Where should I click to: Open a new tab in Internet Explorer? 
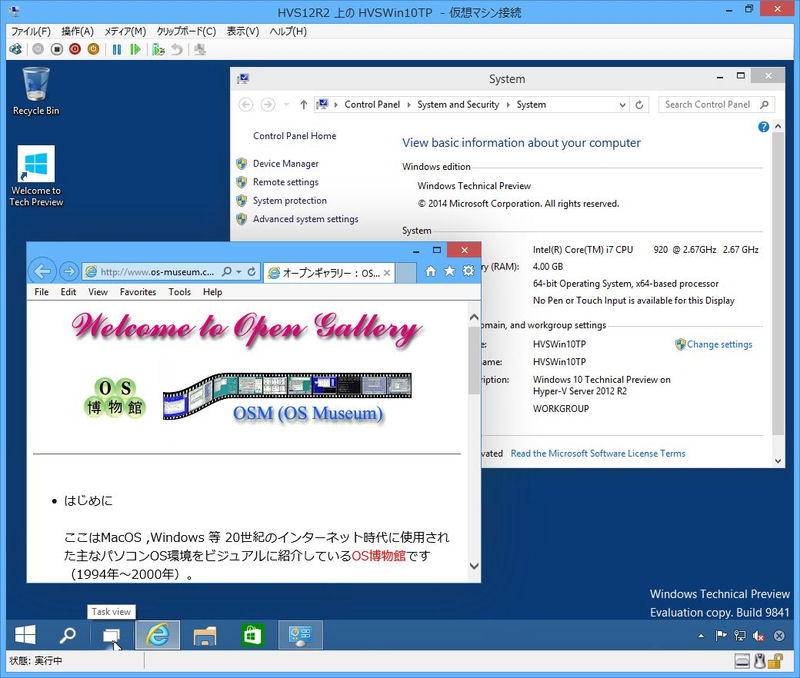point(406,273)
